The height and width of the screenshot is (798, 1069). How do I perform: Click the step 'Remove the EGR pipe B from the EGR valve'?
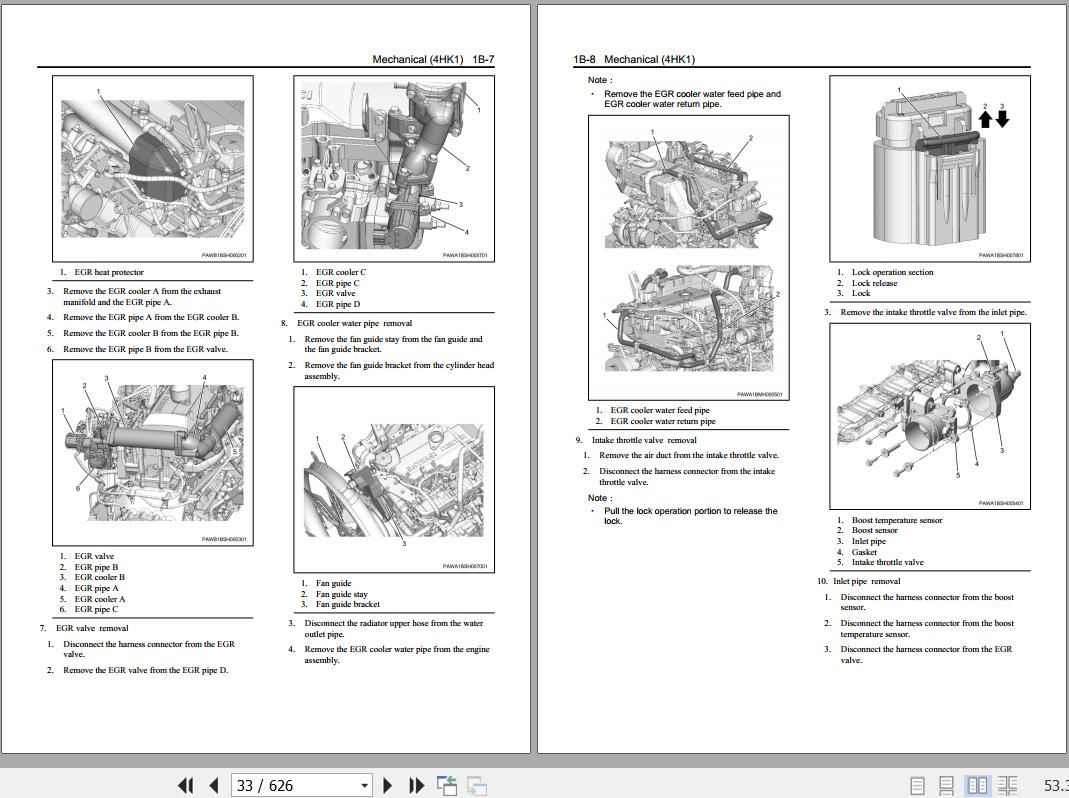(145, 349)
